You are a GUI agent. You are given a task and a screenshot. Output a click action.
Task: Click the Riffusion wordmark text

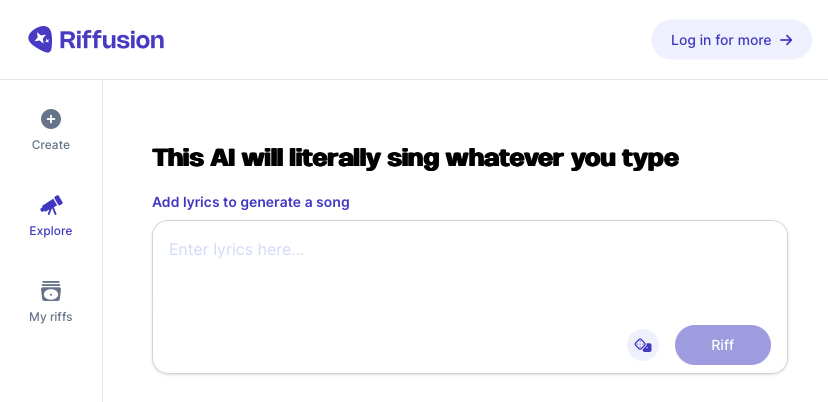click(111, 40)
